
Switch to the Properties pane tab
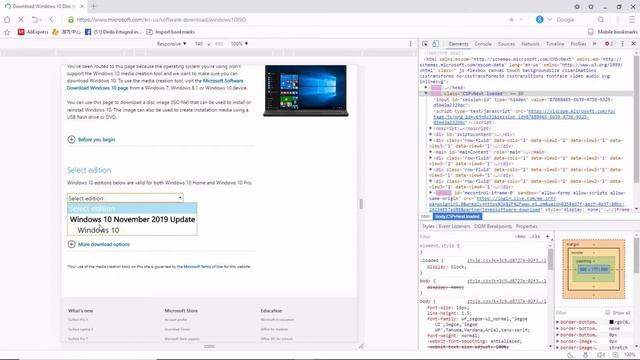point(527,226)
